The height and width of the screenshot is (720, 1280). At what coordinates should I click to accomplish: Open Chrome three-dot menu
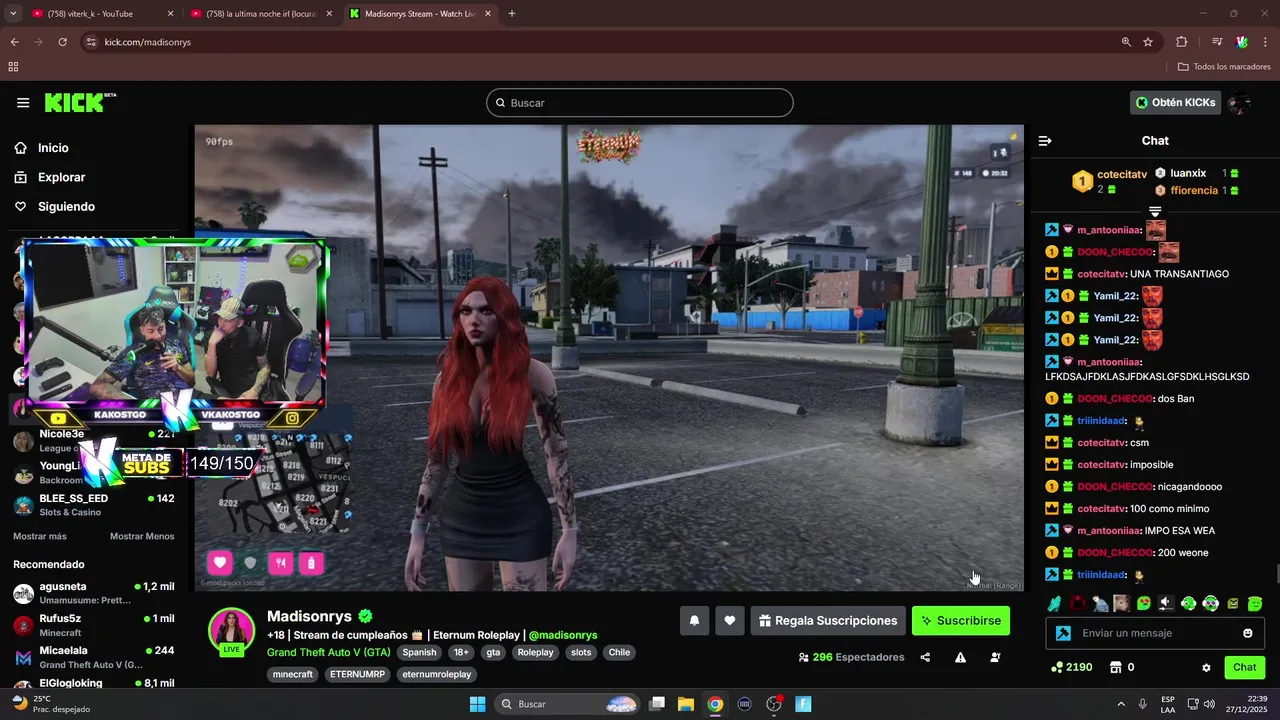click(1266, 42)
